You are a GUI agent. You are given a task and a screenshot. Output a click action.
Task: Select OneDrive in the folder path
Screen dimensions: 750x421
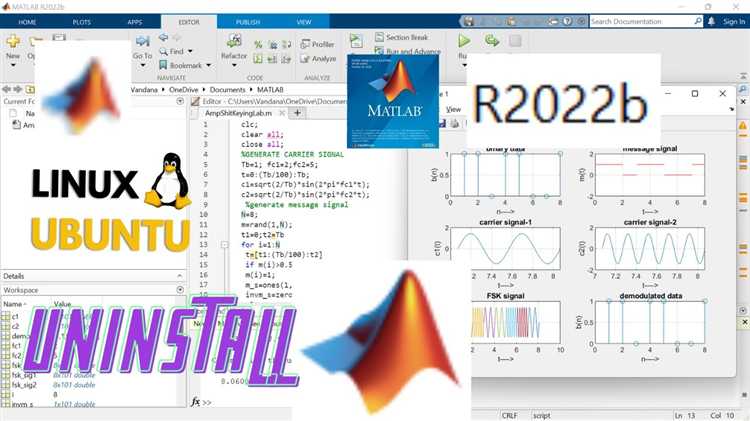point(184,89)
